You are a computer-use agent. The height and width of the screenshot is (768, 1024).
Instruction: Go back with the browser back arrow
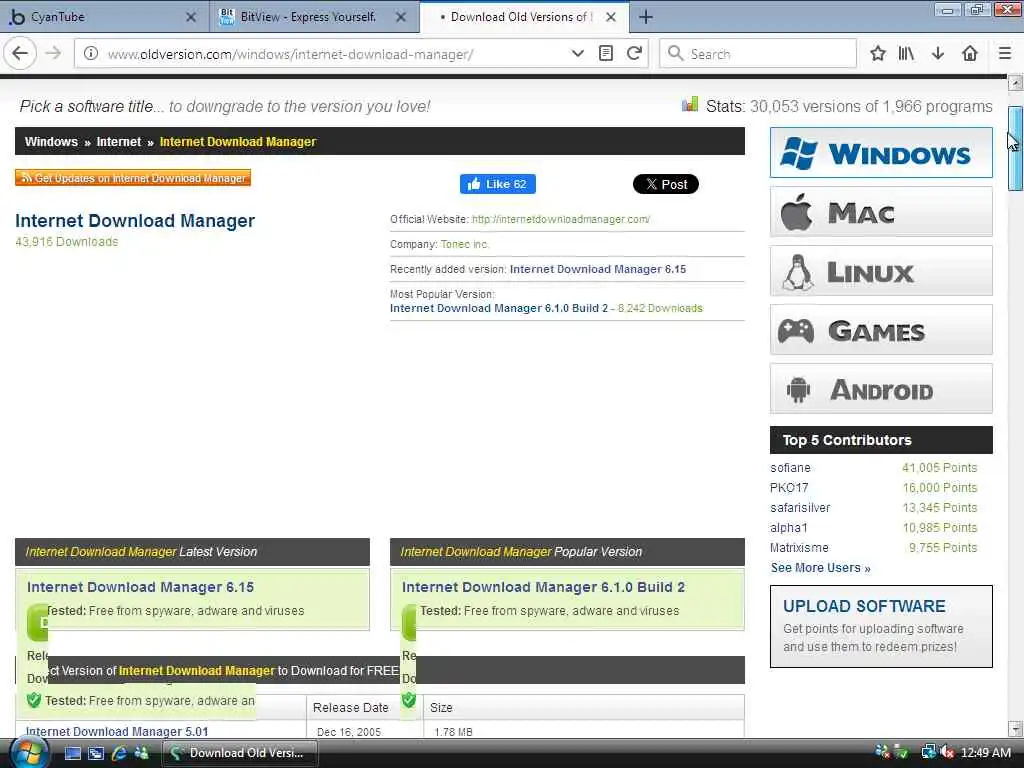tap(20, 54)
